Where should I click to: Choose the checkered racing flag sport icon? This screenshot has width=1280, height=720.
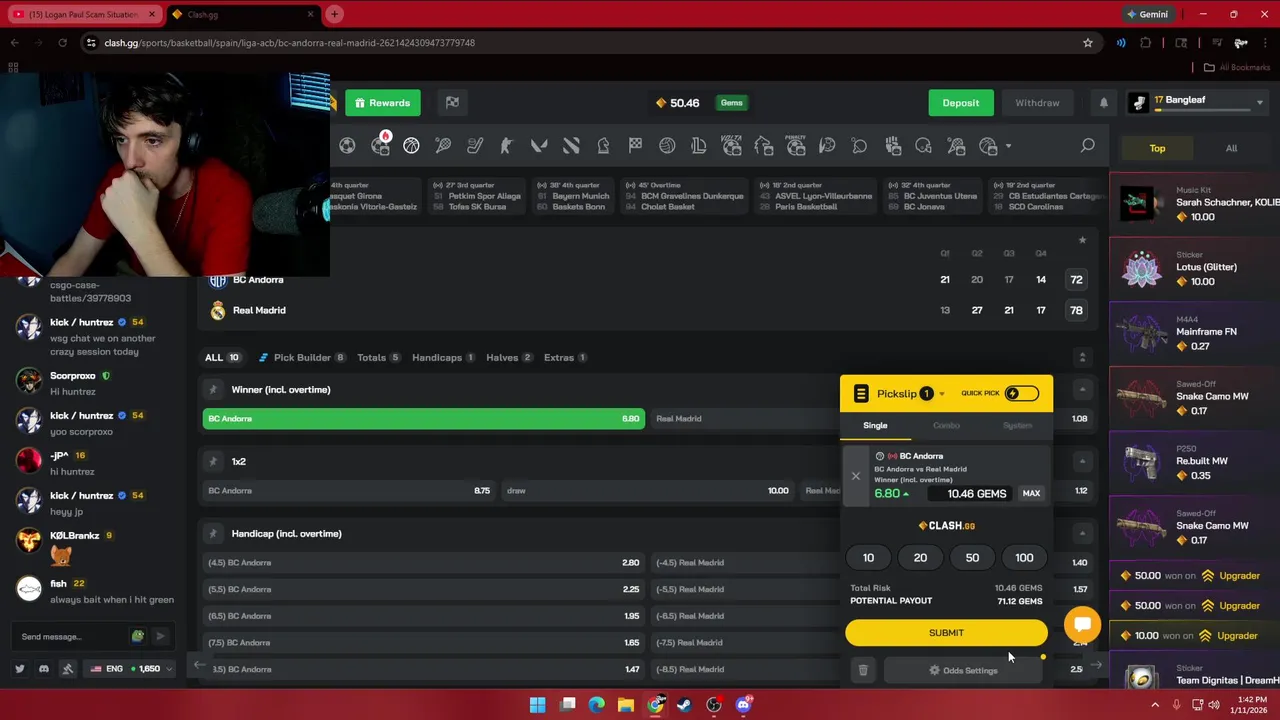[x=635, y=146]
